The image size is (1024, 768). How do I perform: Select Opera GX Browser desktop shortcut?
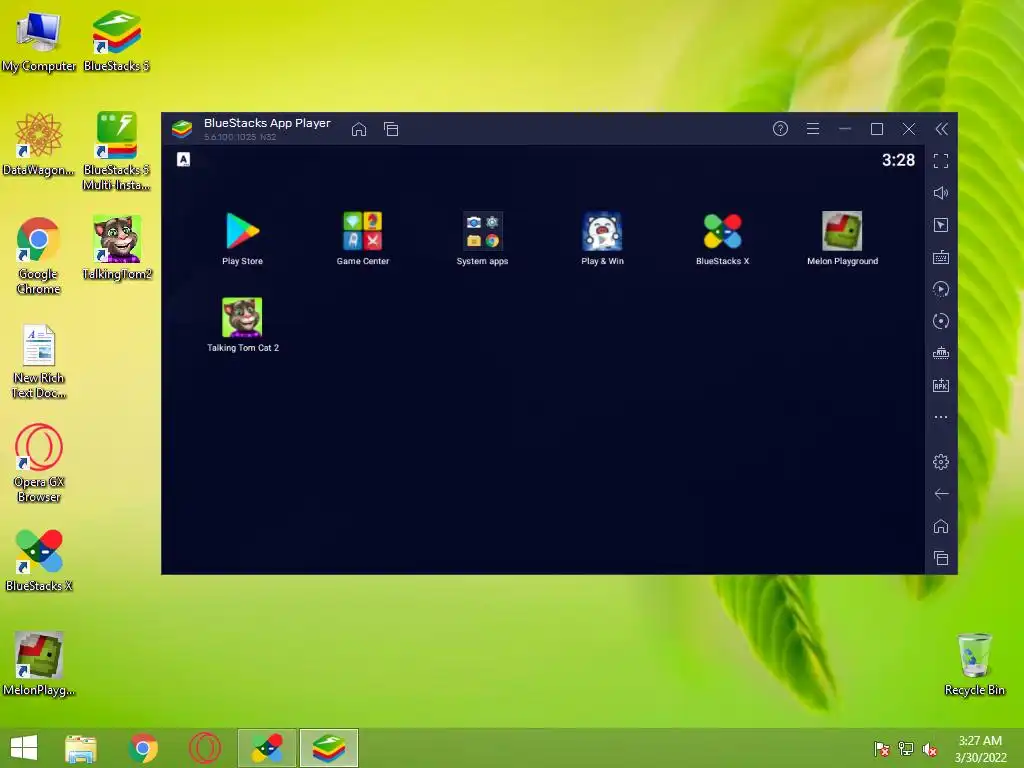coord(39,463)
